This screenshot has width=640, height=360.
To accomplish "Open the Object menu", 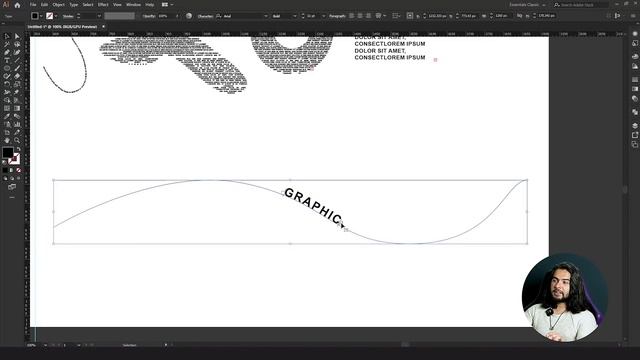I will (x=58, y=4).
